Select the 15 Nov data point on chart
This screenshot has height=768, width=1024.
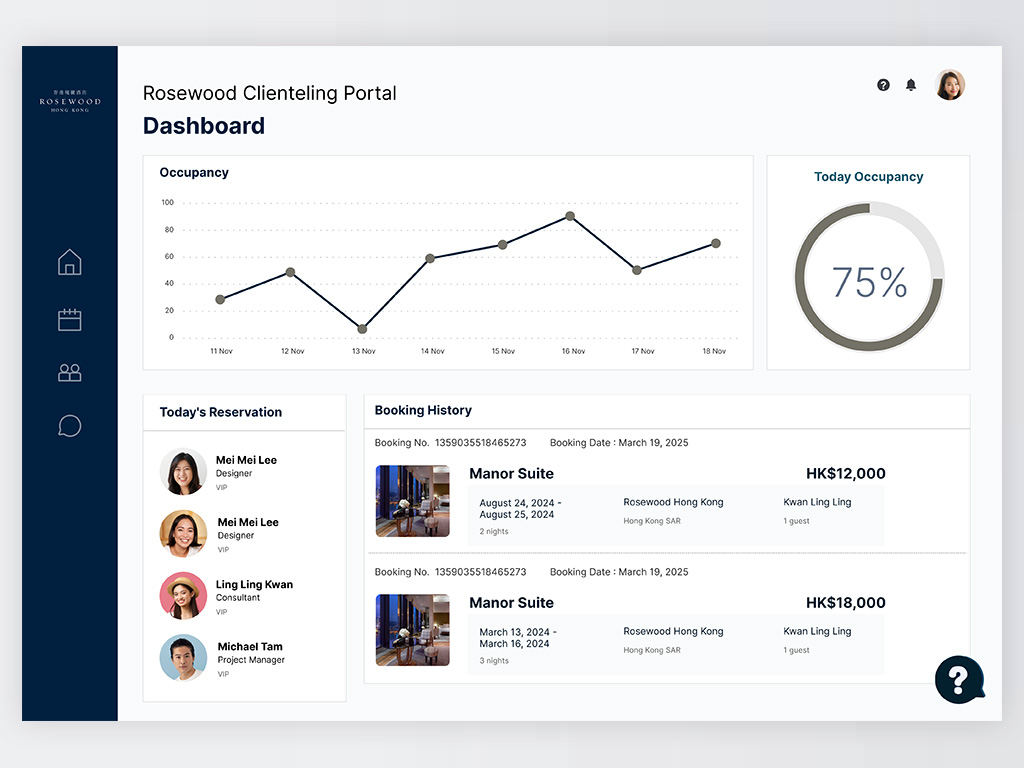[502, 245]
